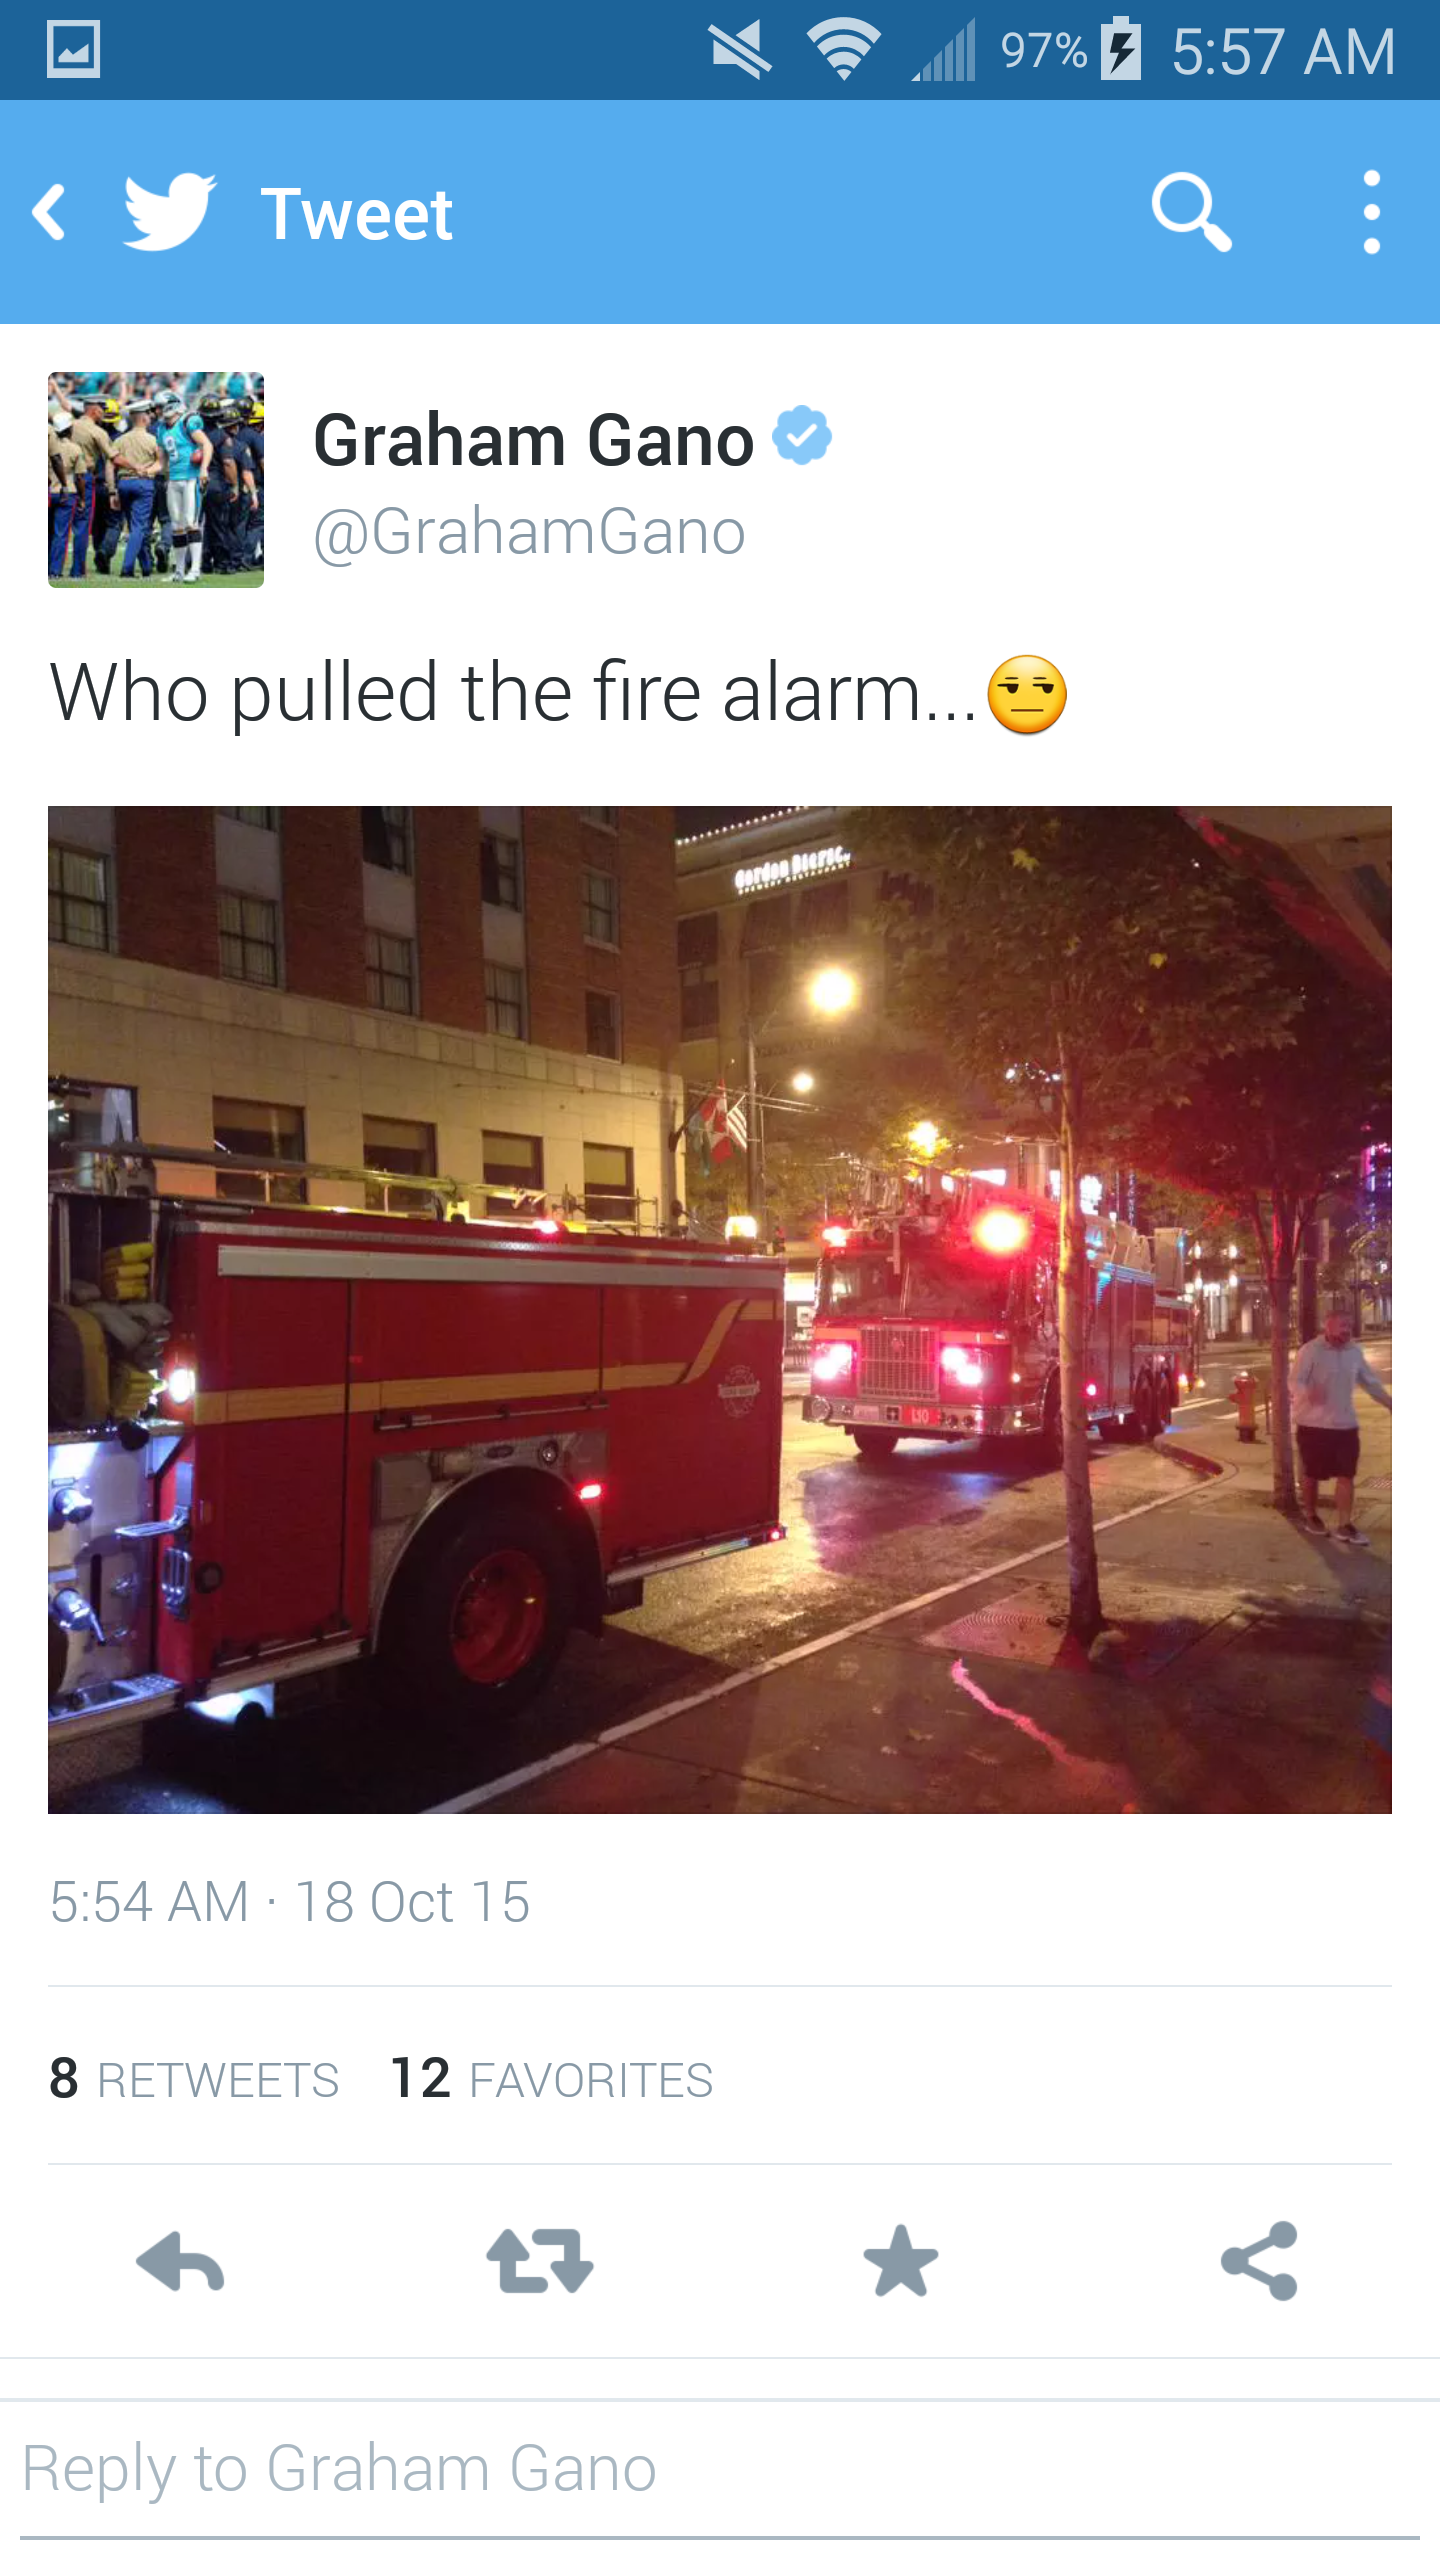Open search with the magnifier icon
The image size is (1440, 2560).
click(1190, 212)
